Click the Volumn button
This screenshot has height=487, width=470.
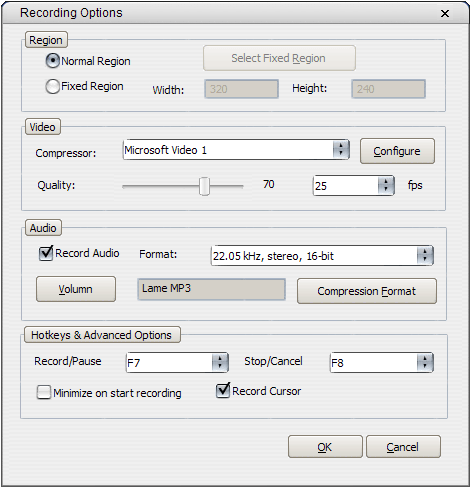[x=76, y=289]
